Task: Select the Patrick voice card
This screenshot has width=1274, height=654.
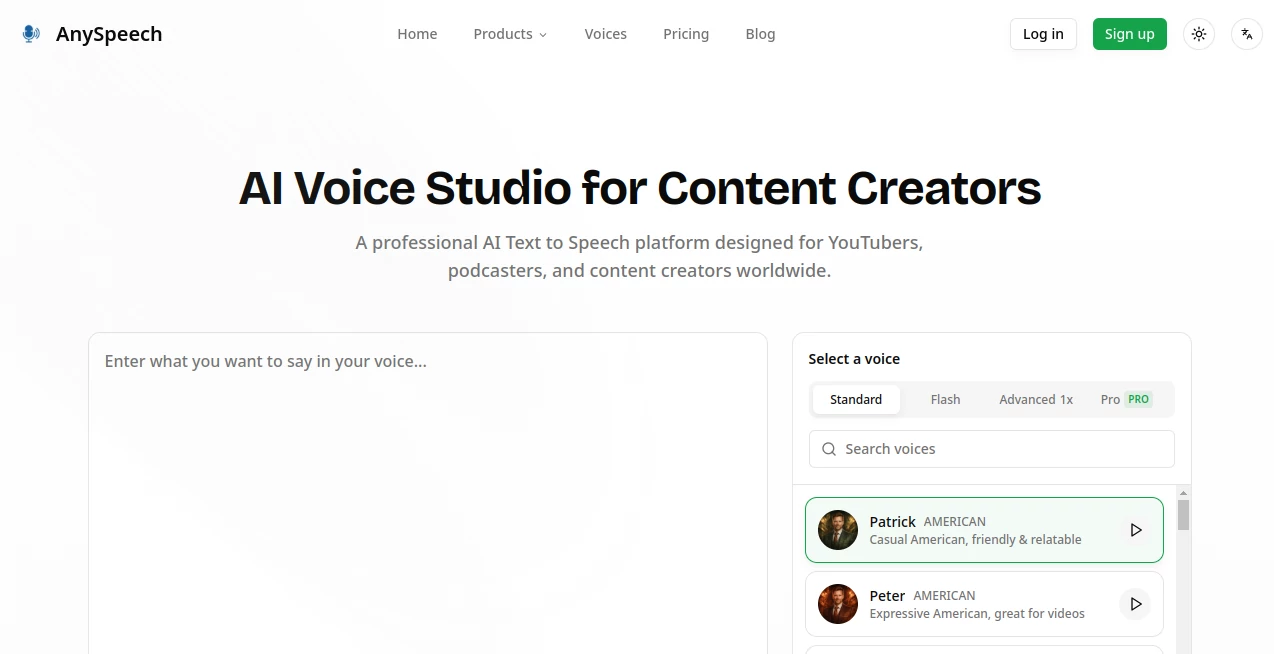Action: pyautogui.click(x=984, y=530)
